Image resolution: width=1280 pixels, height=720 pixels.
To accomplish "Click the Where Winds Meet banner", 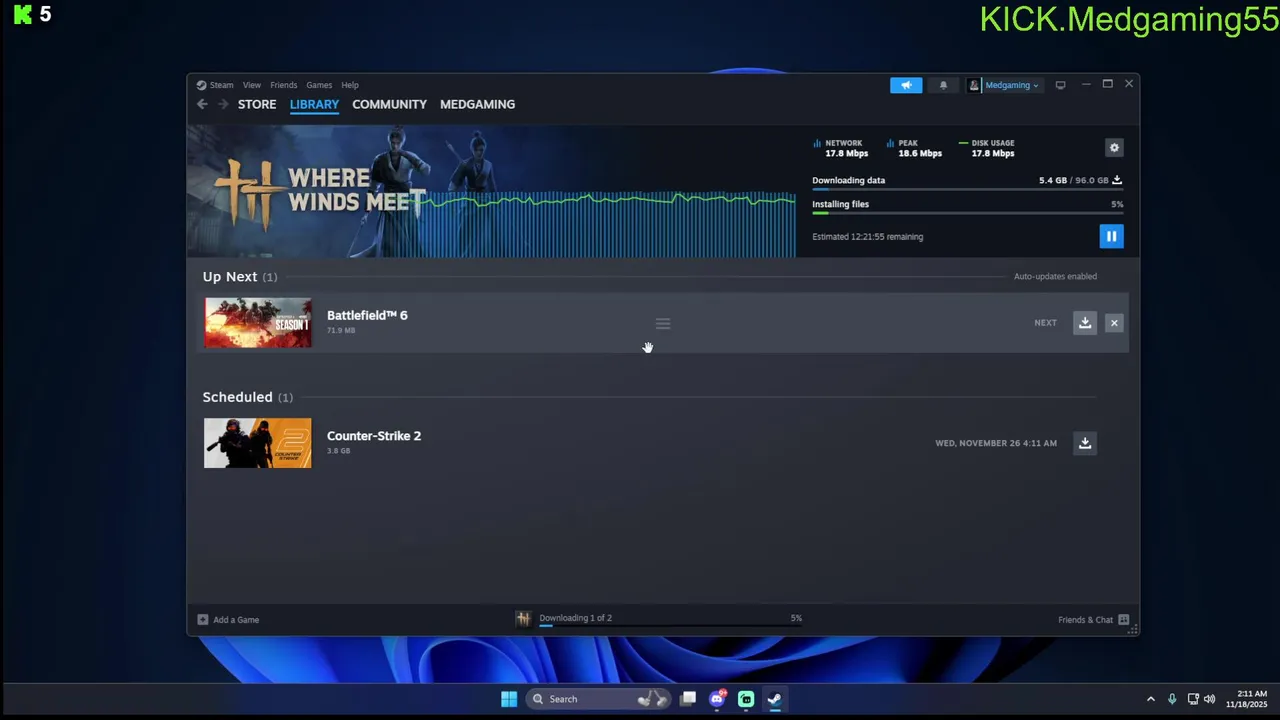I will [492, 191].
